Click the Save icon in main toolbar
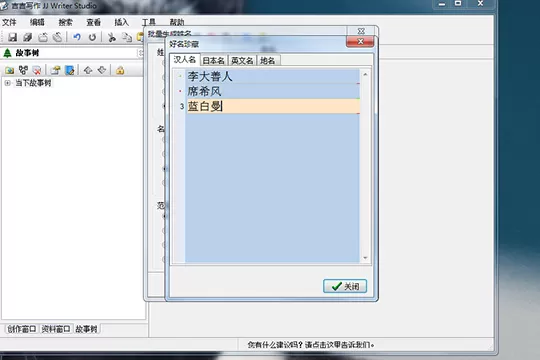The image size is (540, 360). (x=12, y=37)
